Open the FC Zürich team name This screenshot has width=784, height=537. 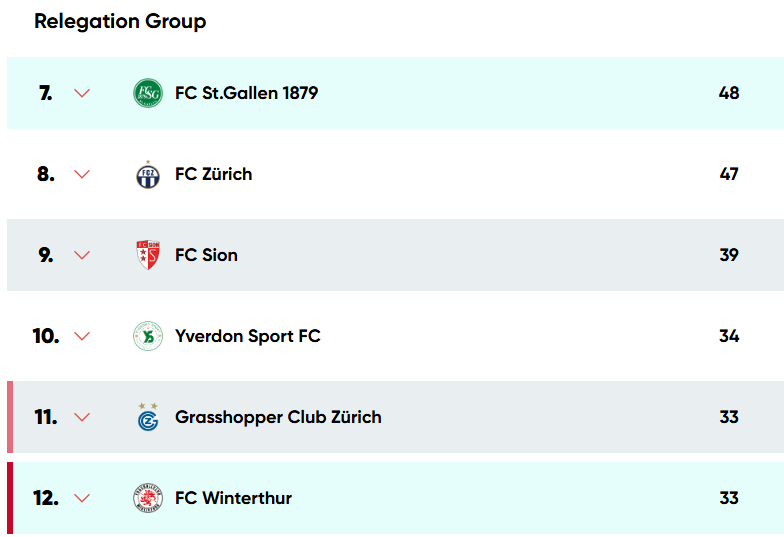tap(213, 174)
